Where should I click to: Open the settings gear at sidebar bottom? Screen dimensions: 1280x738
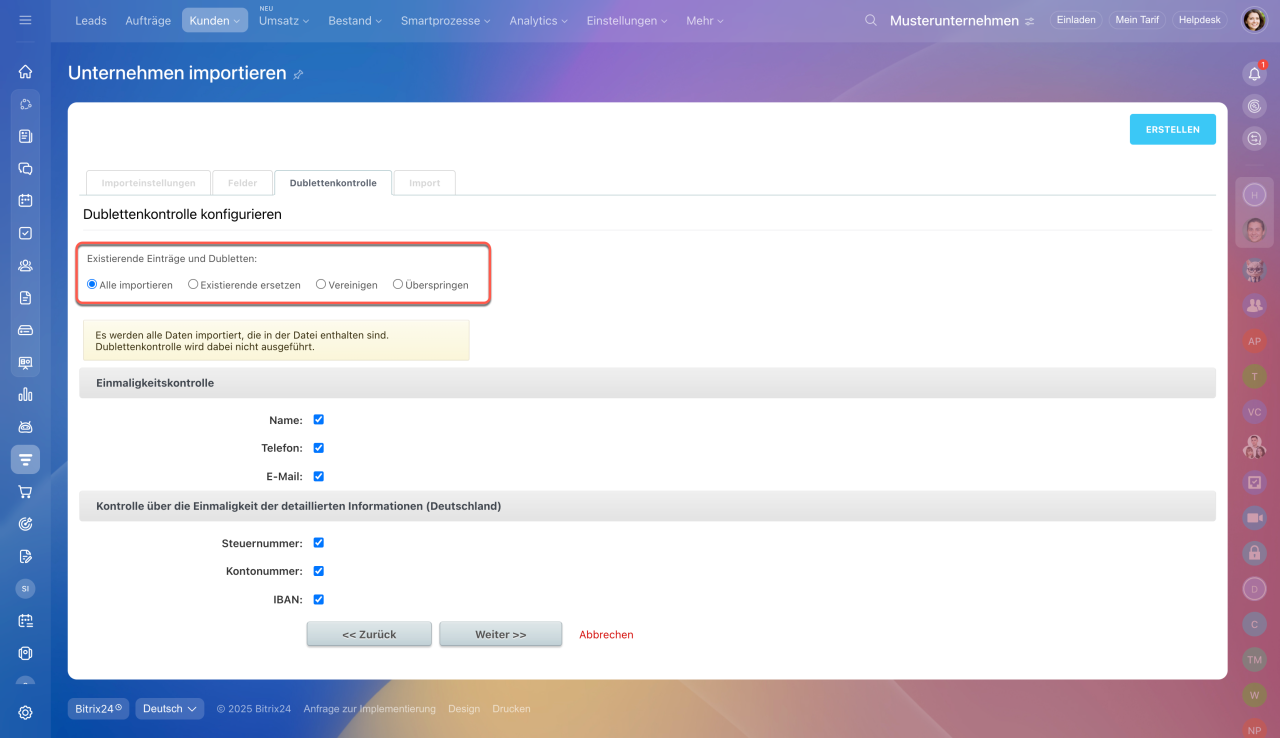coord(25,712)
